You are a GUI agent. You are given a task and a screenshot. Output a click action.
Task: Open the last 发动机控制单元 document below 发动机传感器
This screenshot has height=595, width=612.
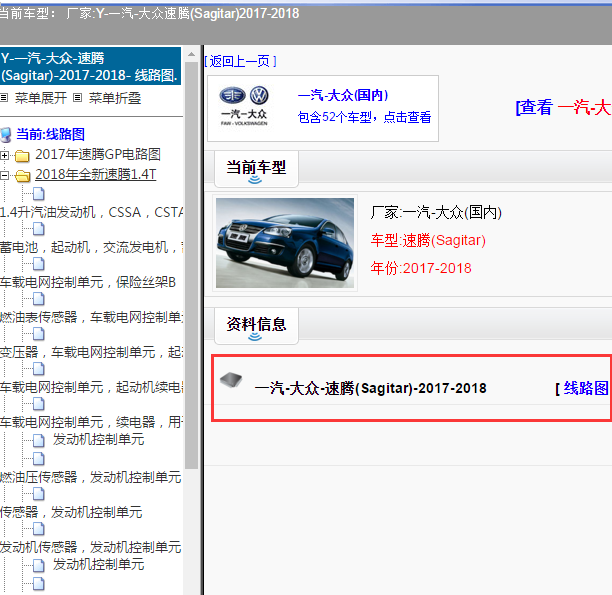click(99, 564)
